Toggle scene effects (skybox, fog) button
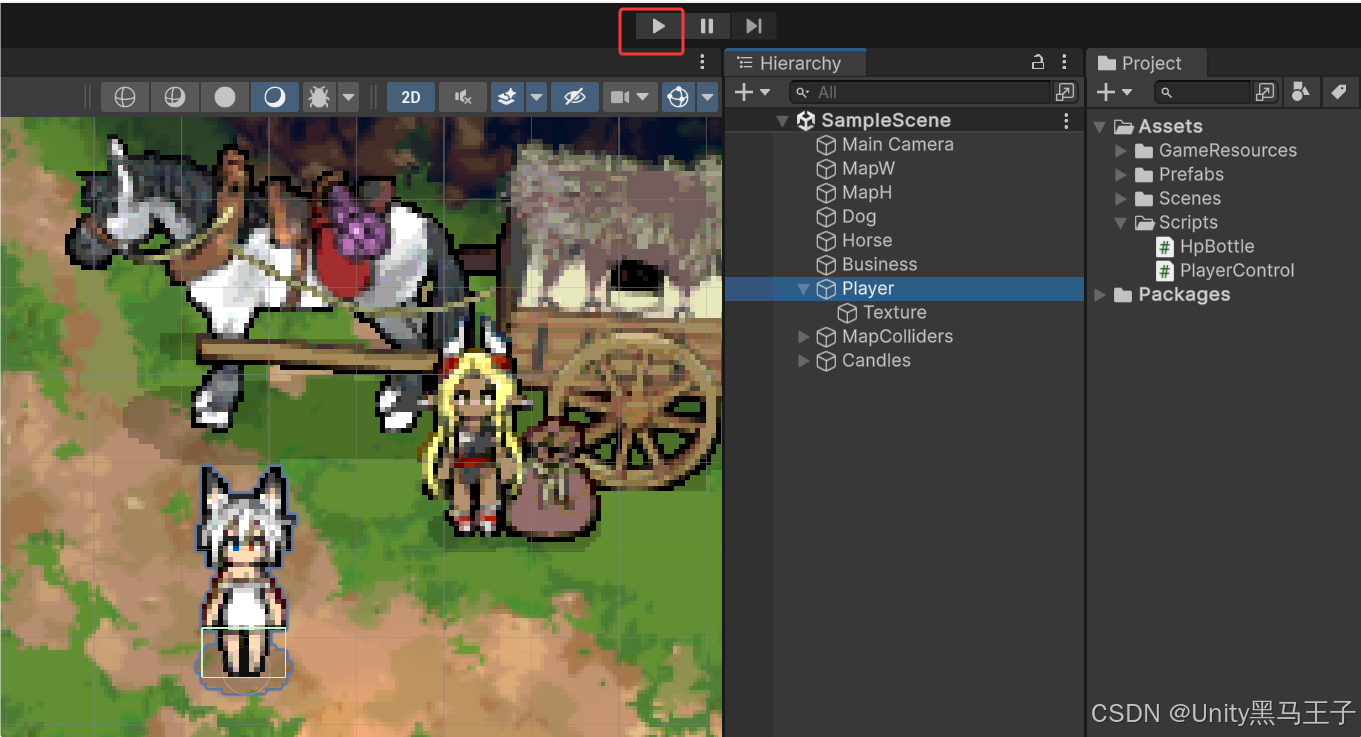This screenshot has height=737, width=1361. point(508,97)
